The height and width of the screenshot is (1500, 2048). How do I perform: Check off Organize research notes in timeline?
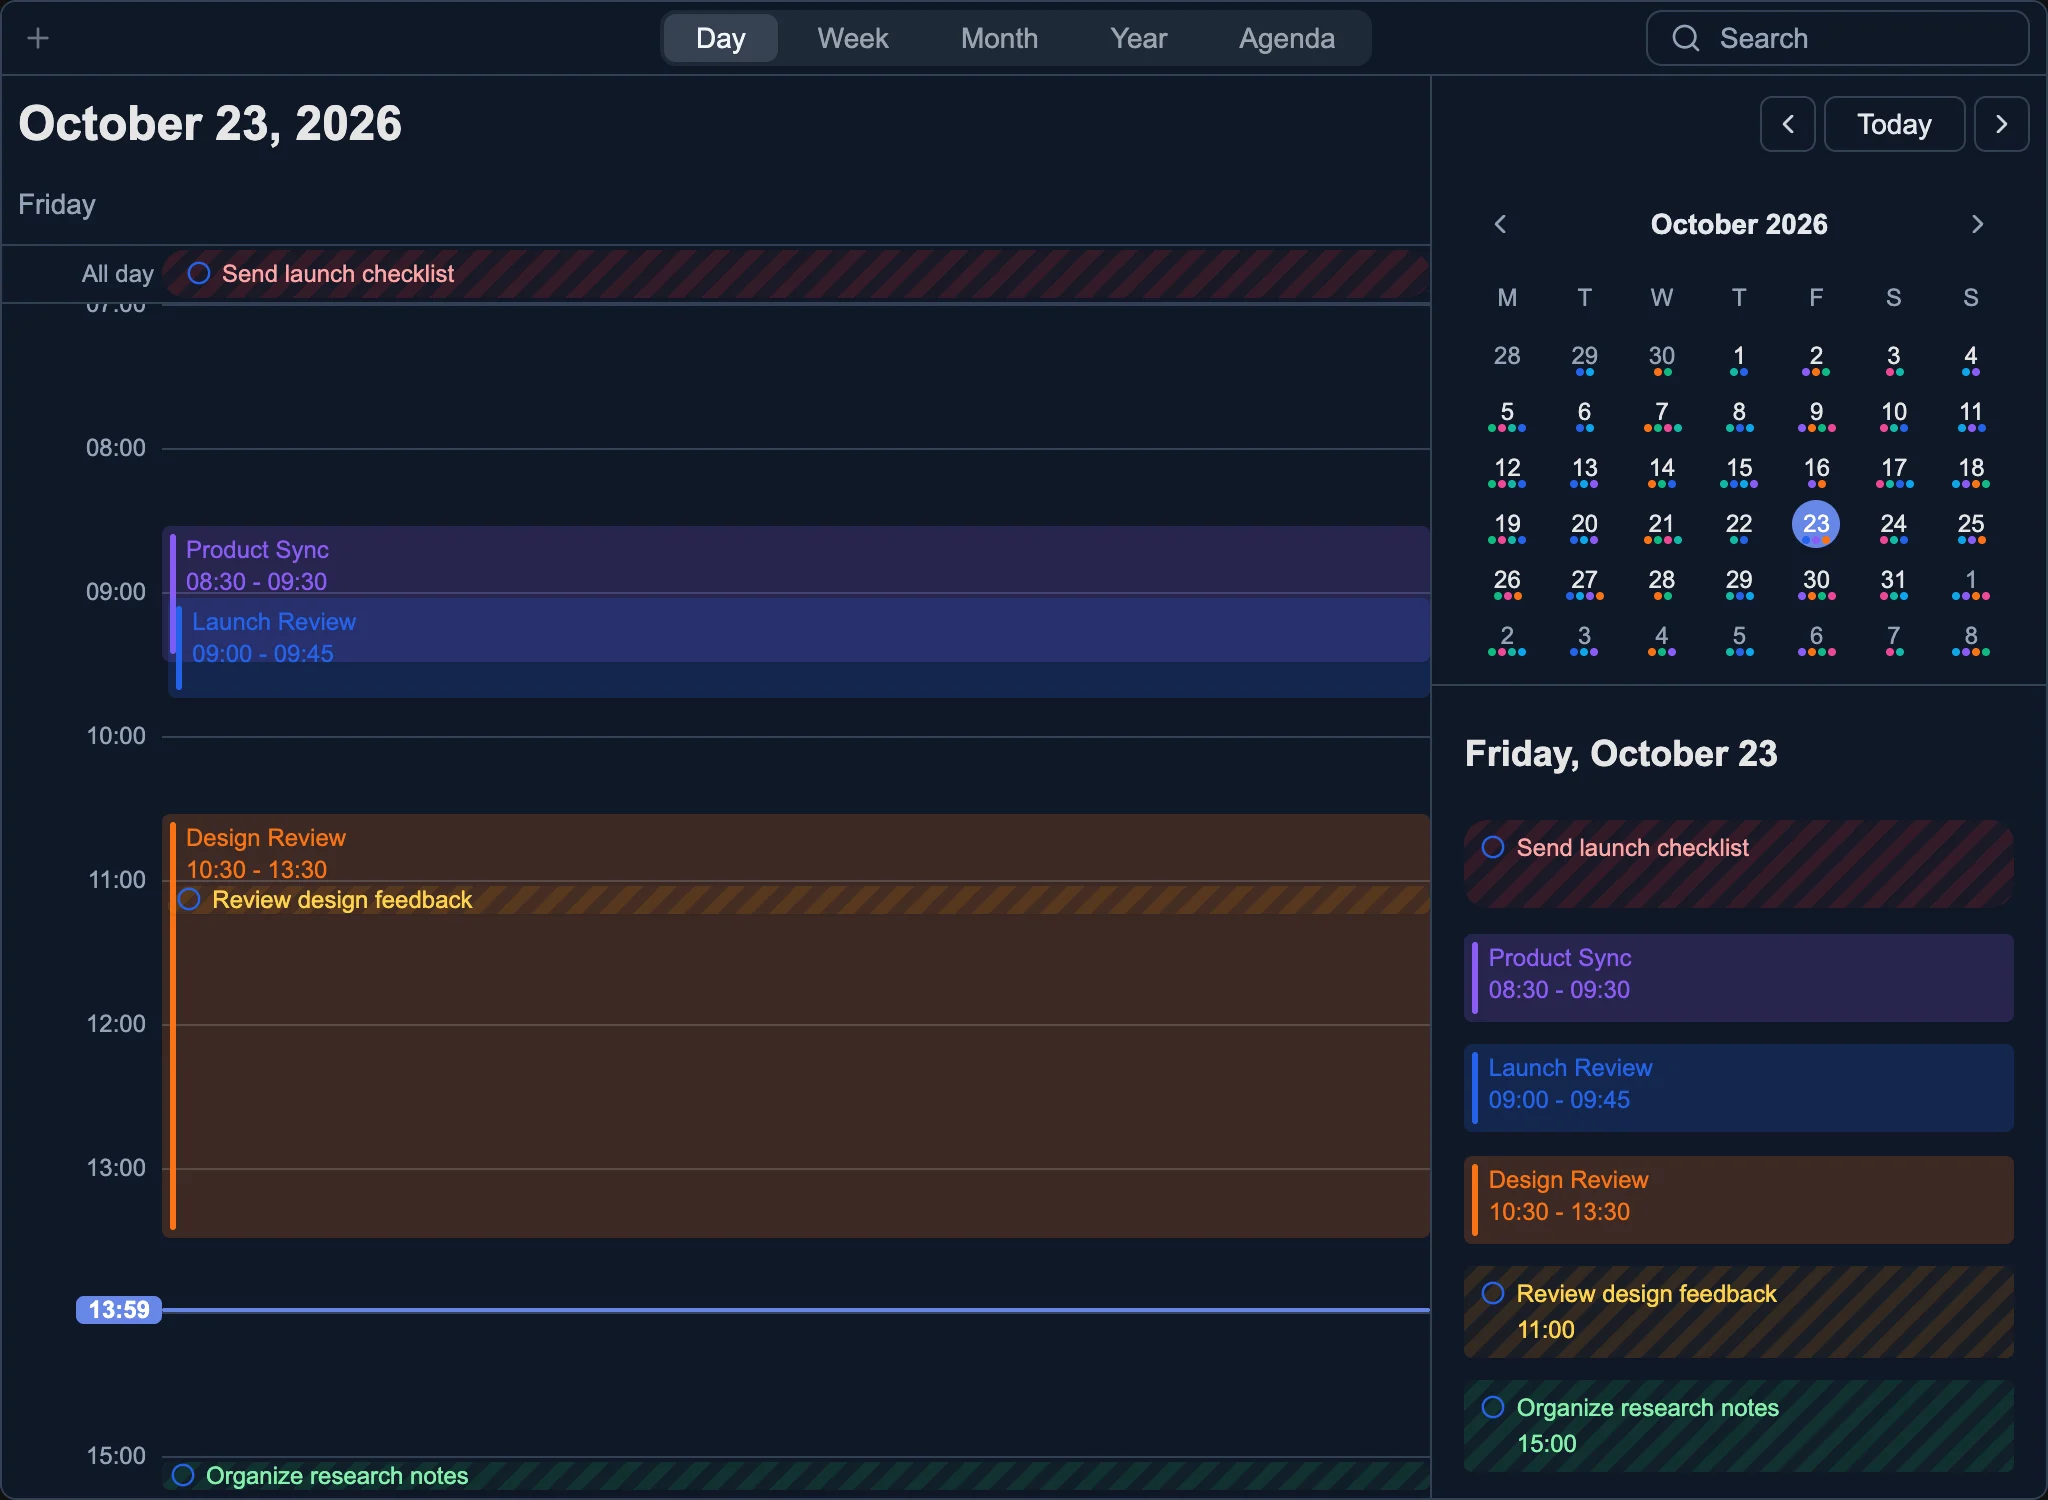tap(183, 1475)
